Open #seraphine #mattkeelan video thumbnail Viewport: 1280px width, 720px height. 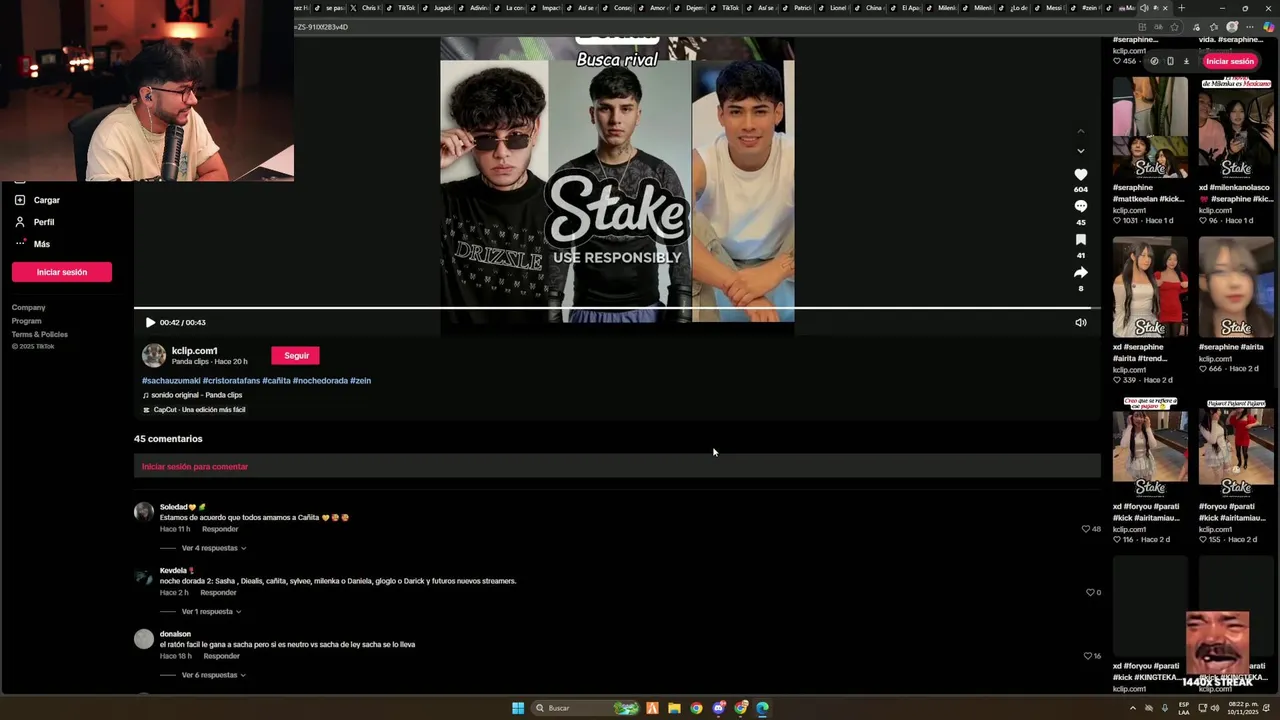(1150, 127)
